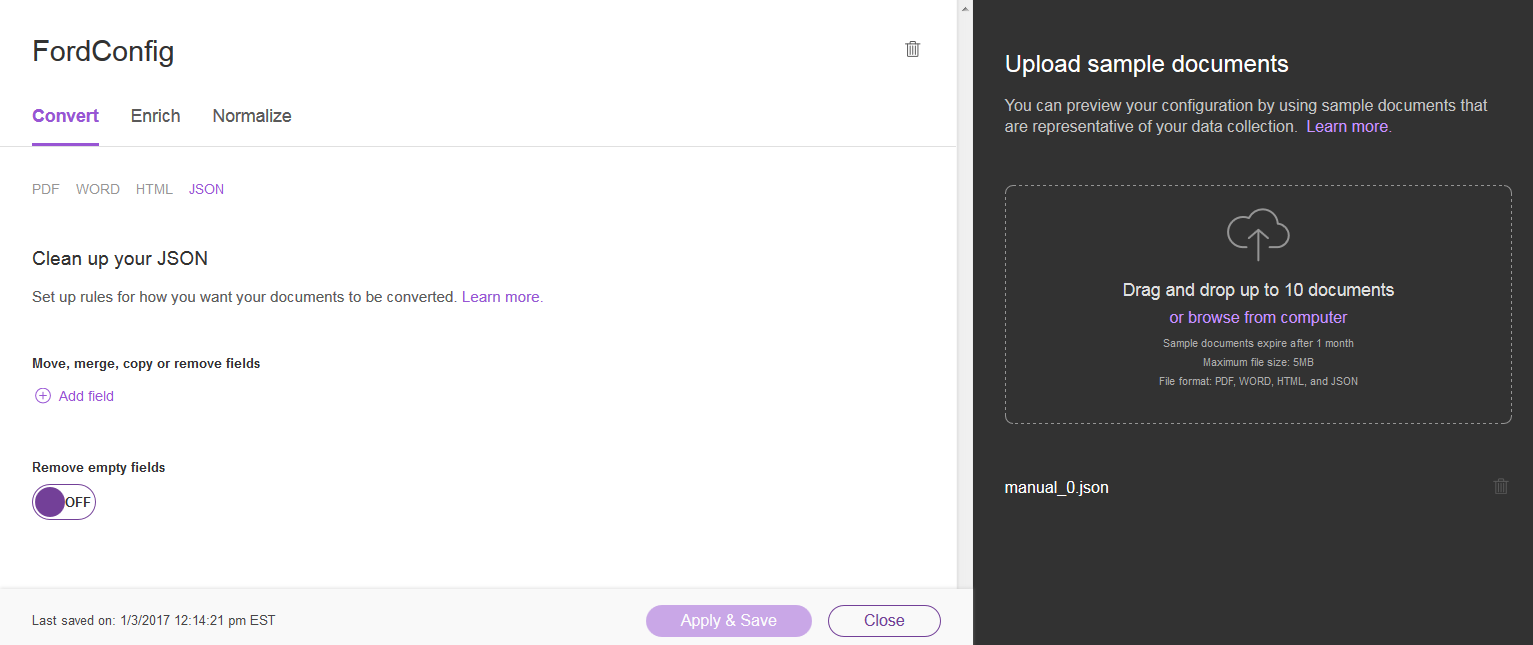Click the Clean up your JSON heading
1533x645 pixels.
120,258
